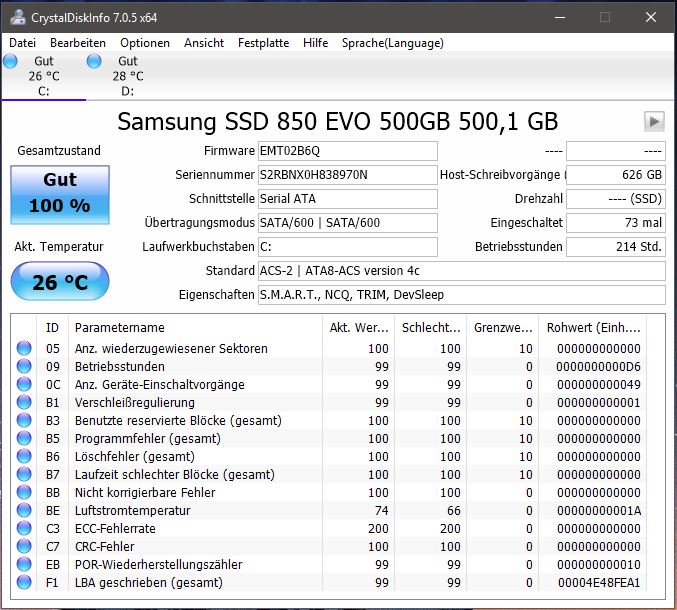
Task: Select the C: drive tab
Action: (x=44, y=76)
